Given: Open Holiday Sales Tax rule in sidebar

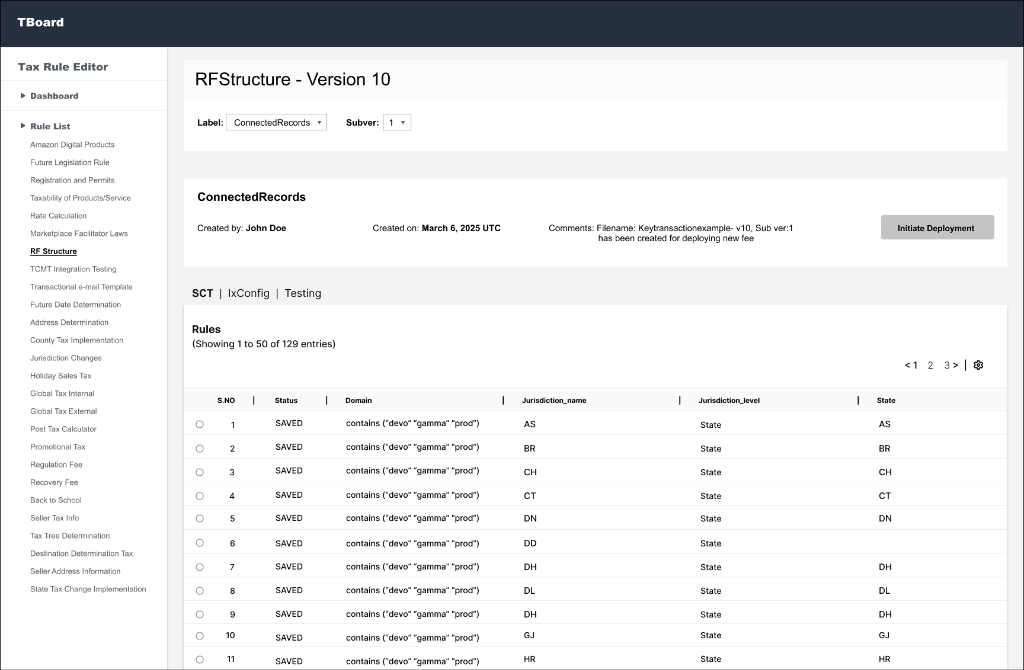Looking at the screenshot, I should (x=60, y=376).
